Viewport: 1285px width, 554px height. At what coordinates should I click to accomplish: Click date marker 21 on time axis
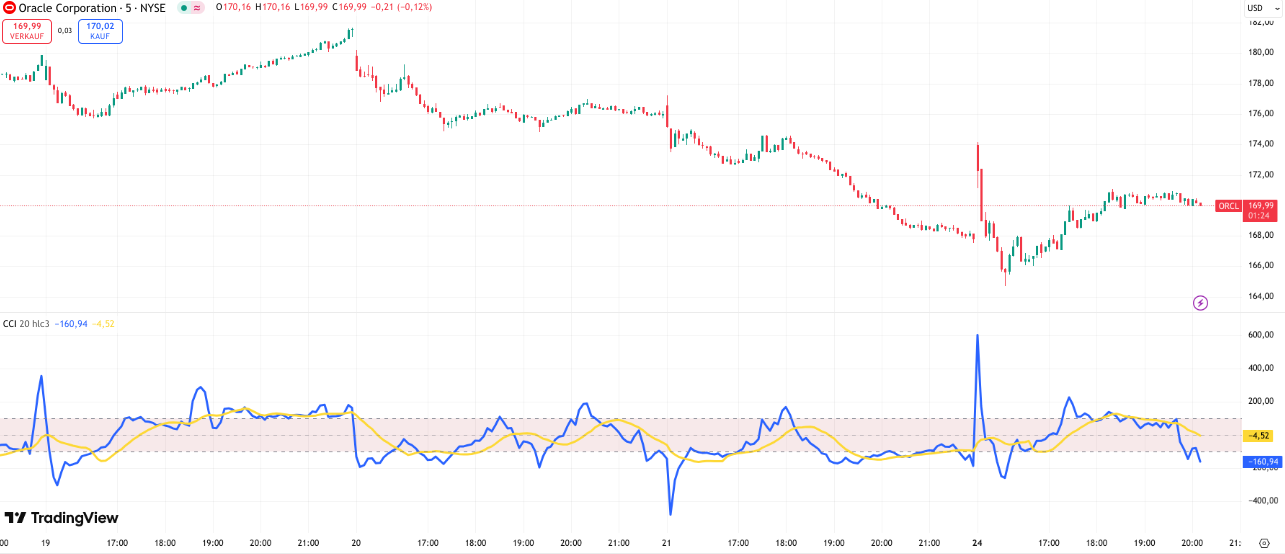[667, 543]
